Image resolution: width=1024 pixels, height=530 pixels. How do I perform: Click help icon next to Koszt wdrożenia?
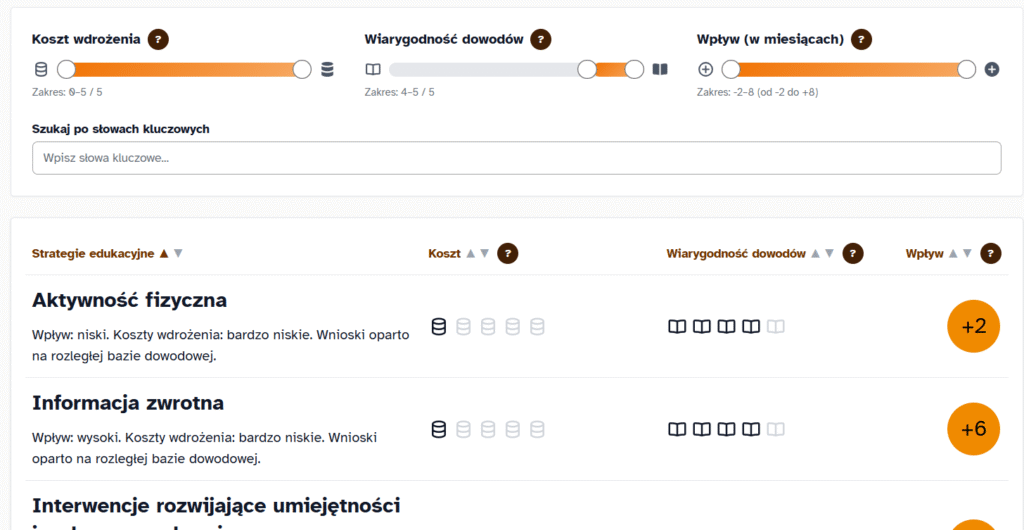point(158,40)
